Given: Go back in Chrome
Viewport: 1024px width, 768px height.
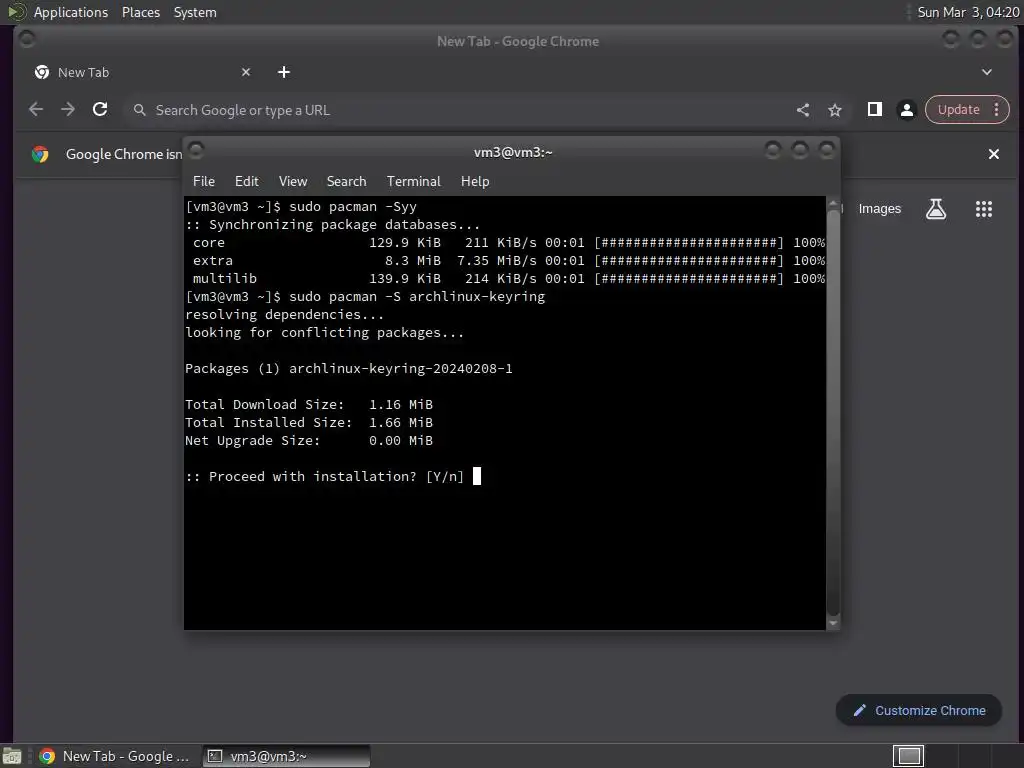Looking at the screenshot, I should coord(36,110).
